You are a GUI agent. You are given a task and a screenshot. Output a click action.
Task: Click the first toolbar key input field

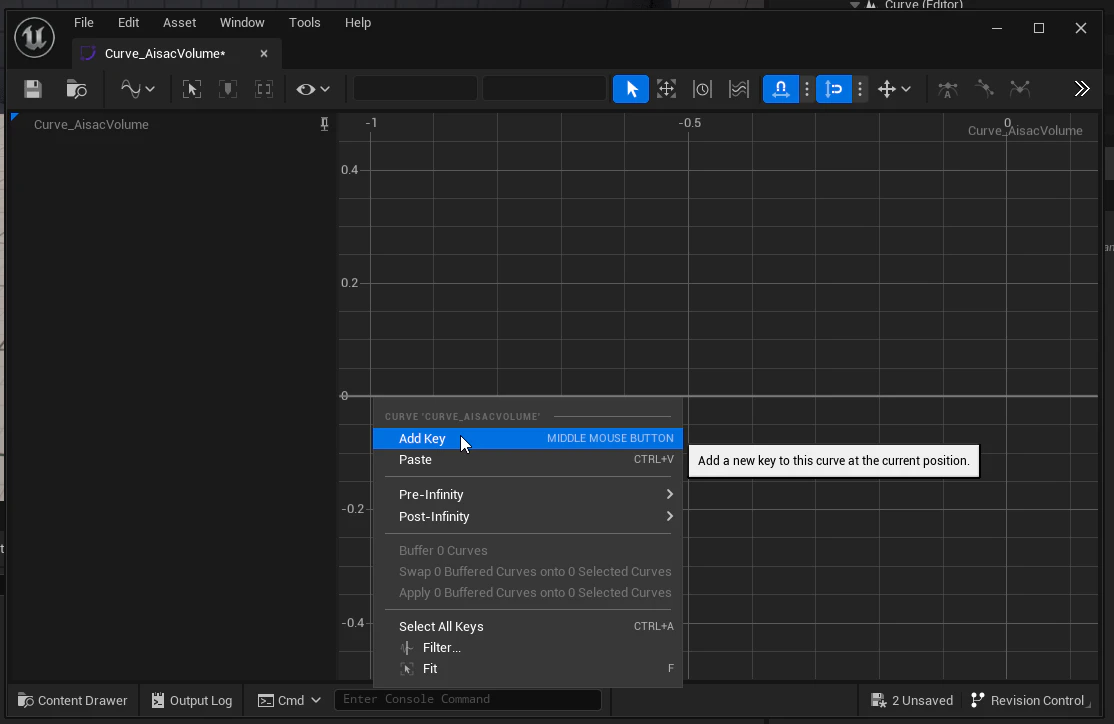416,89
